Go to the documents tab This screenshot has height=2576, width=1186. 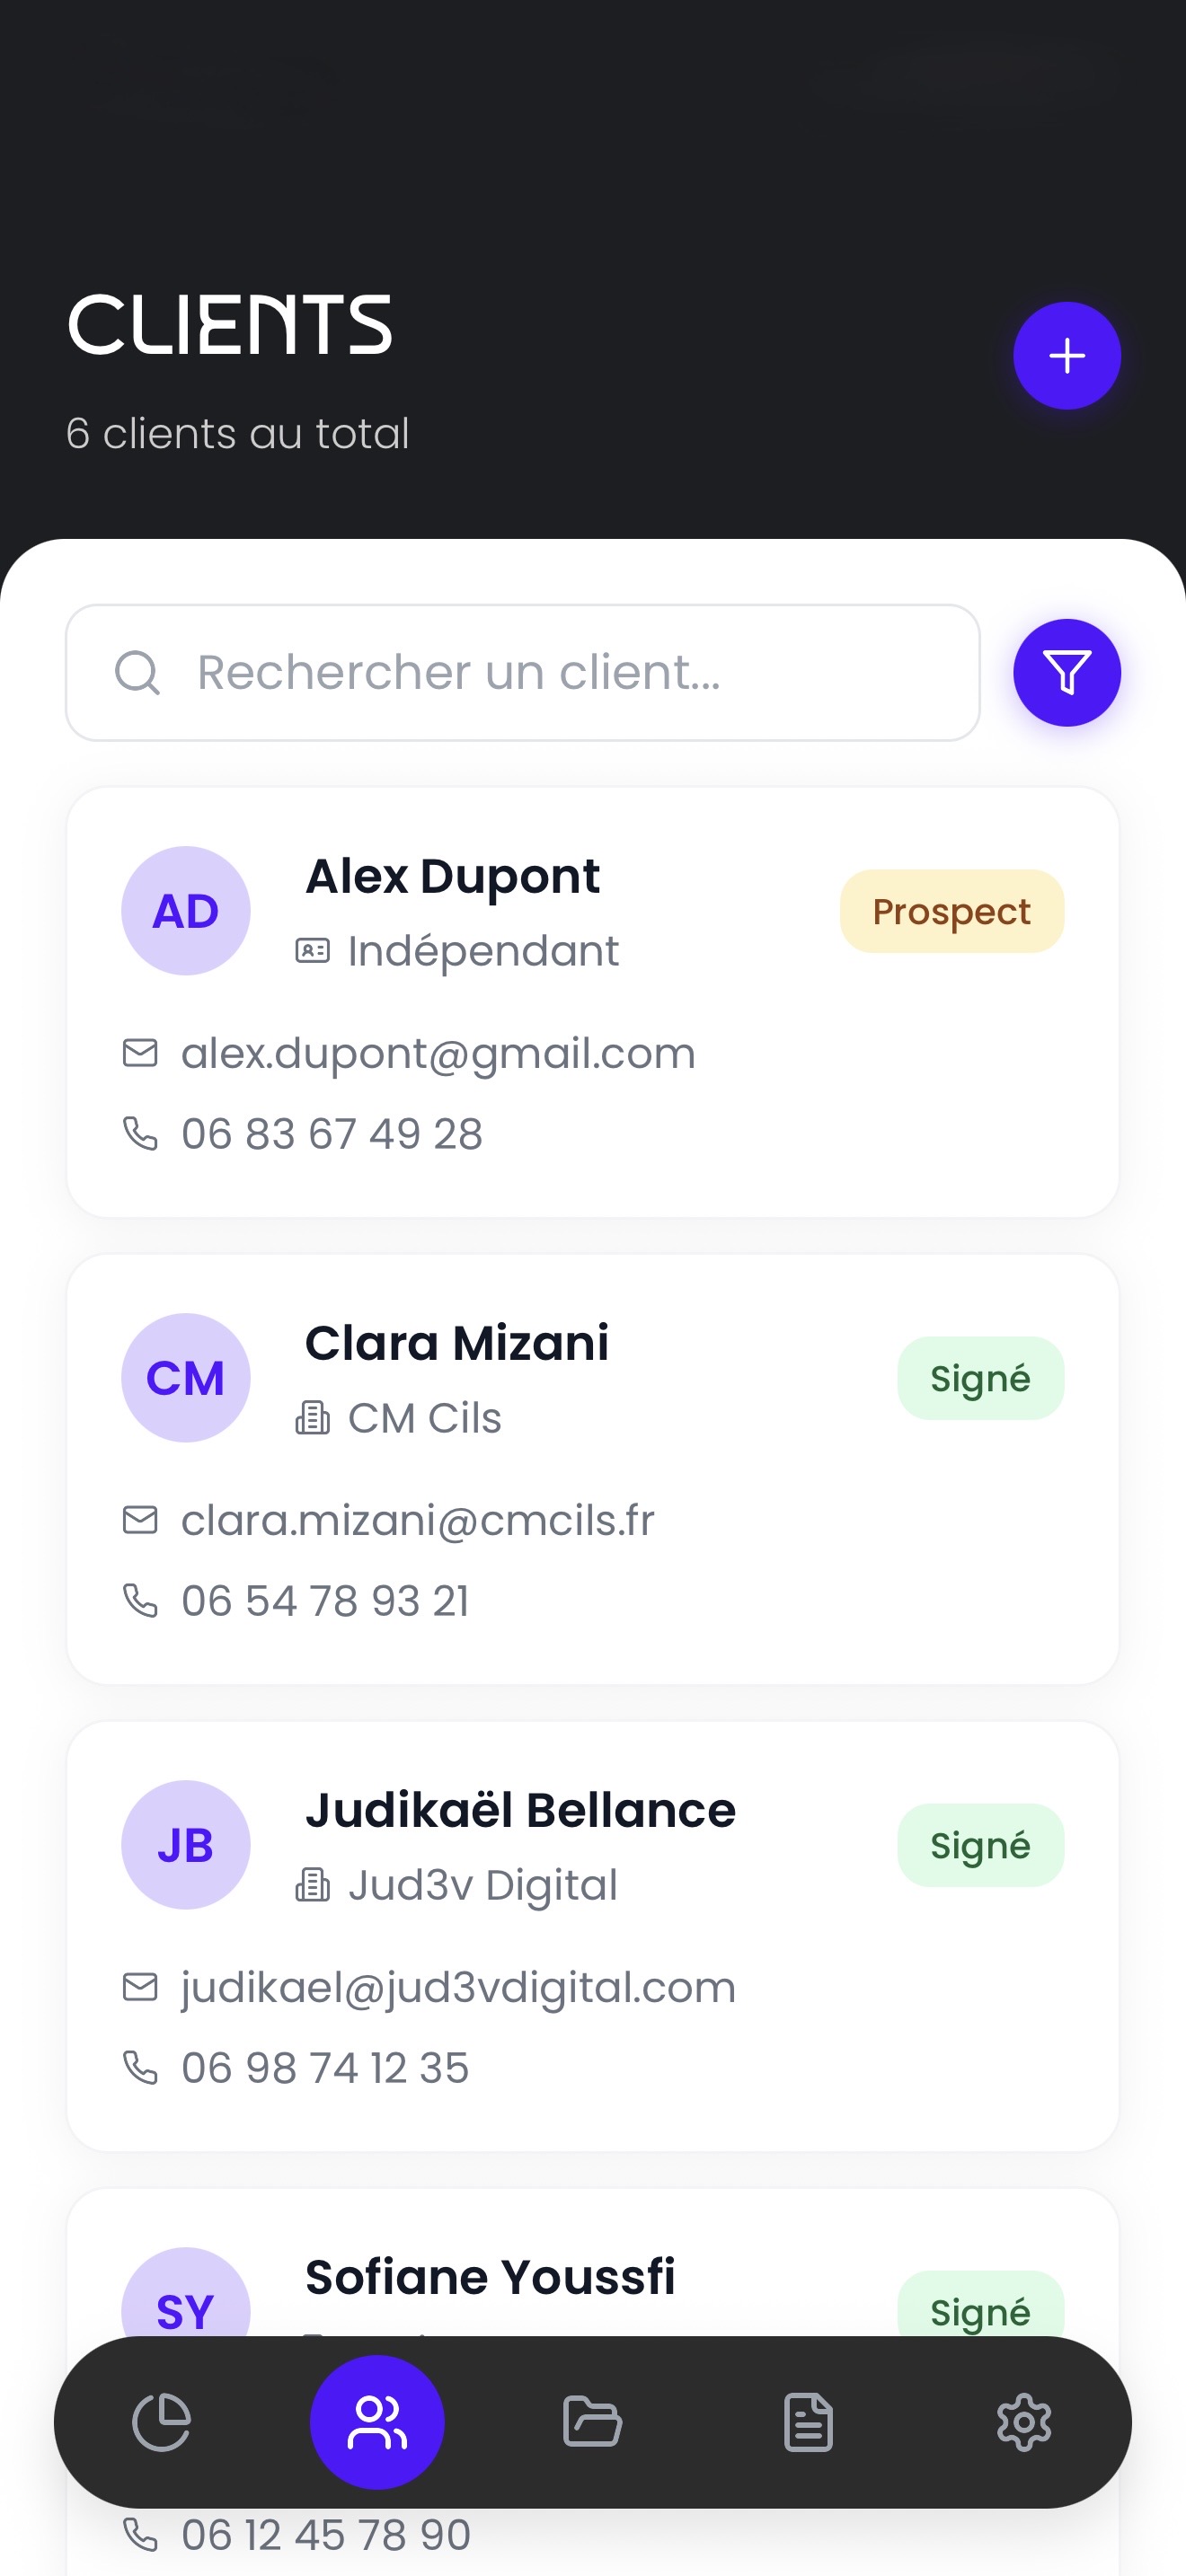pyautogui.click(x=808, y=2422)
